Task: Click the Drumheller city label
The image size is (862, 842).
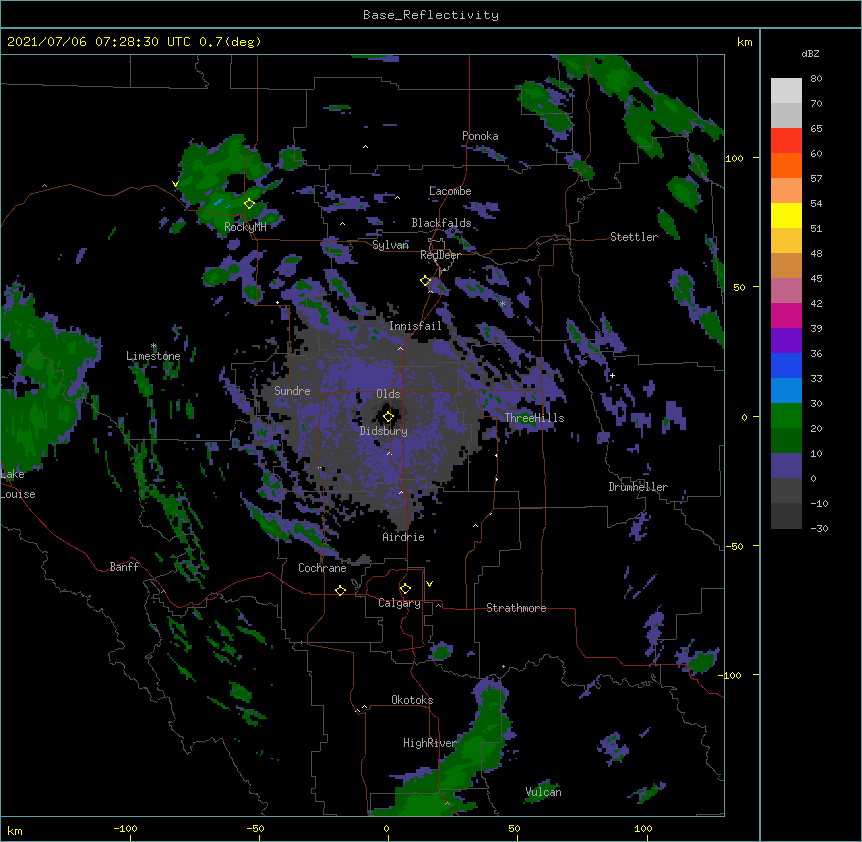Action: coord(638,487)
